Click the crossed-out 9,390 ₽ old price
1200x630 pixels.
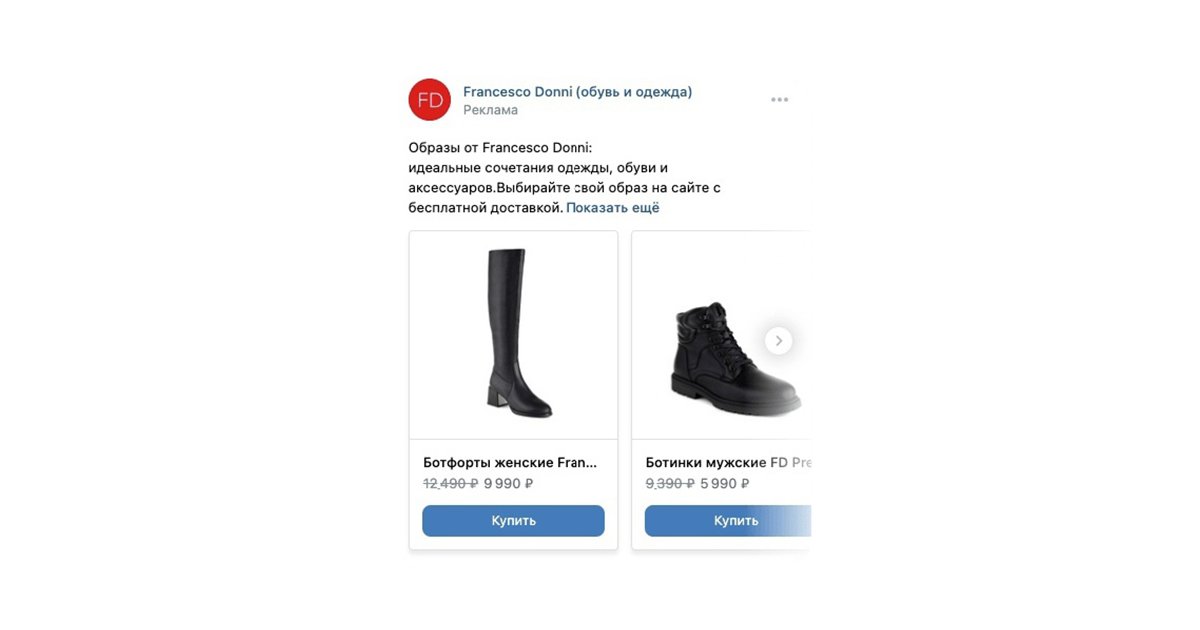point(671,484)
